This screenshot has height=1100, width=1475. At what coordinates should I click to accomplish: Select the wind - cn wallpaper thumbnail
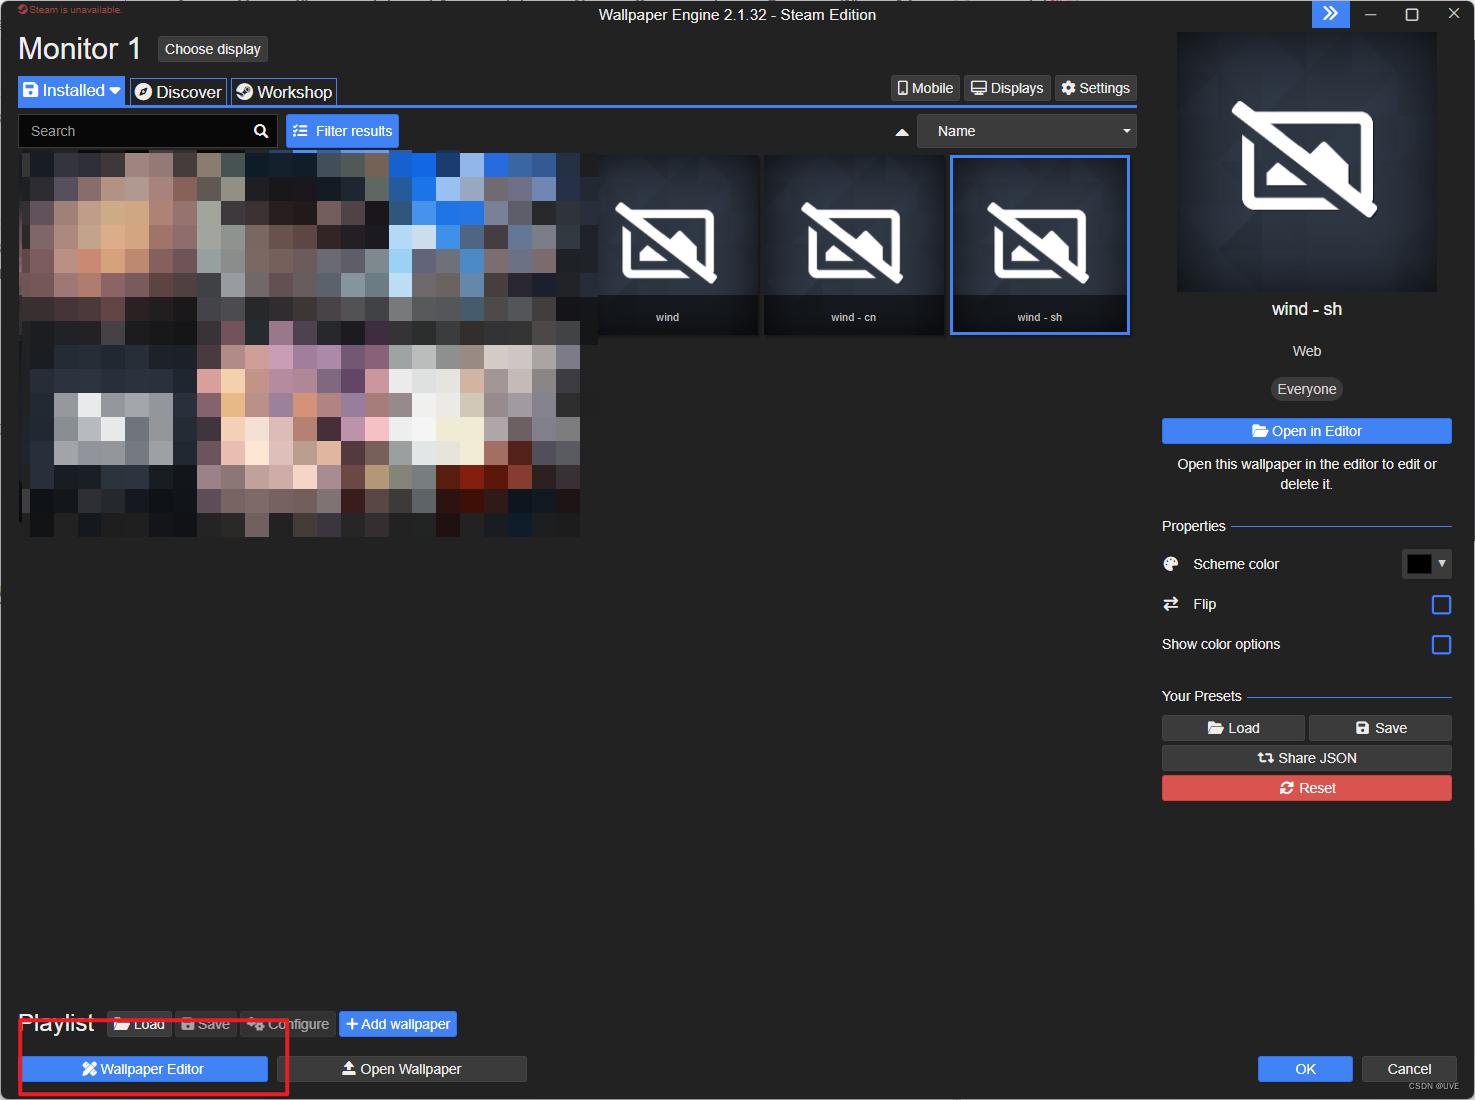(x=853, y=245)
